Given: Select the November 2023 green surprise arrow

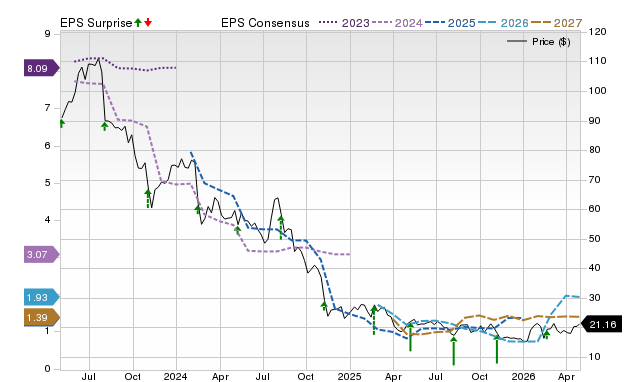Looking at the screenshot, I should pos(148,198).
